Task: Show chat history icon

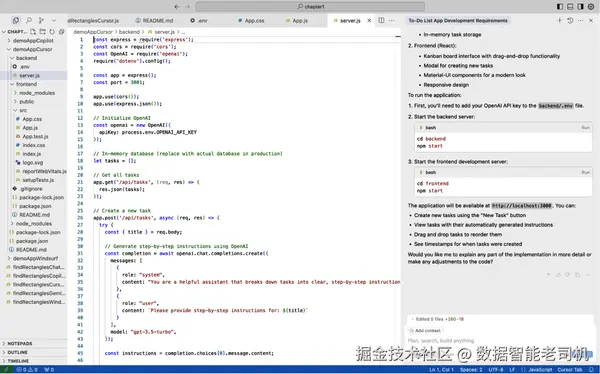Action: [x=570, y=20]
